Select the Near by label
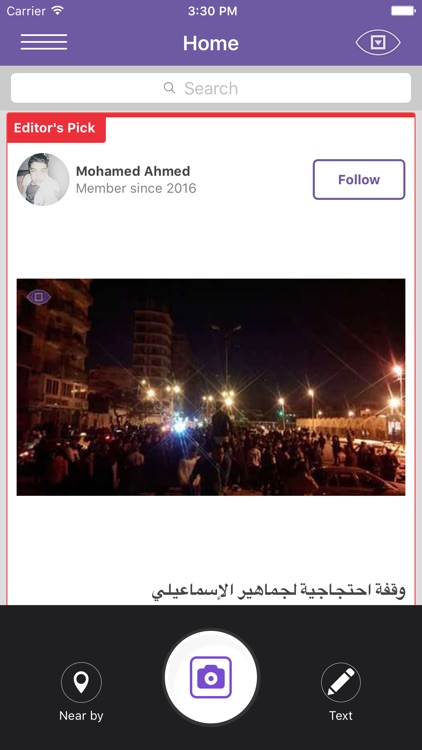 81,716
